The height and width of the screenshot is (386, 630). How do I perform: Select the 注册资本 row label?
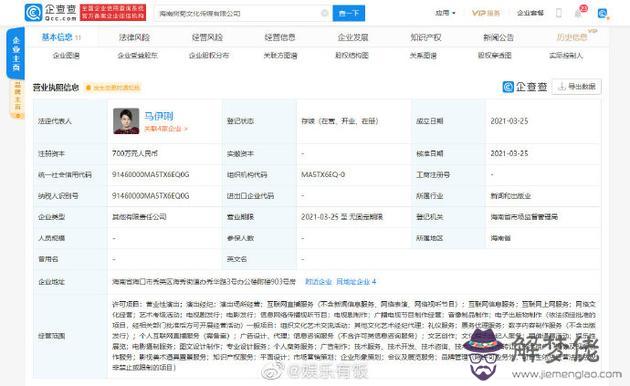click(51, 153)
